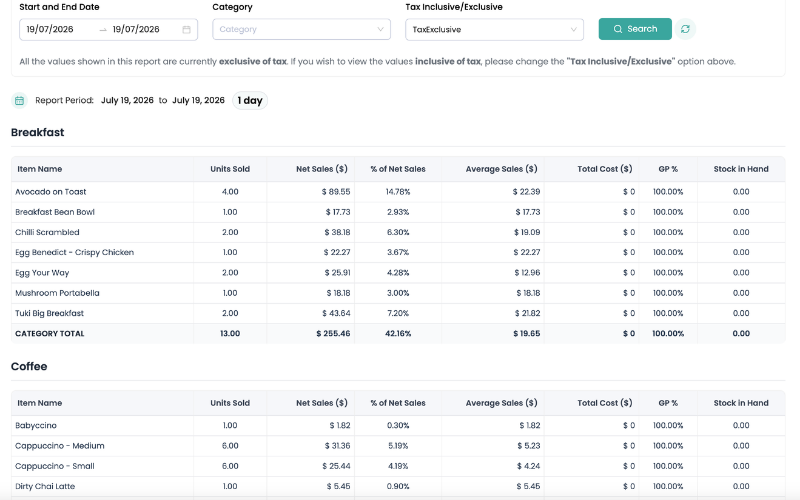800x500 pixels.
Task: Select the Chilli Scrambled item
Action: [x=47, y=232]
